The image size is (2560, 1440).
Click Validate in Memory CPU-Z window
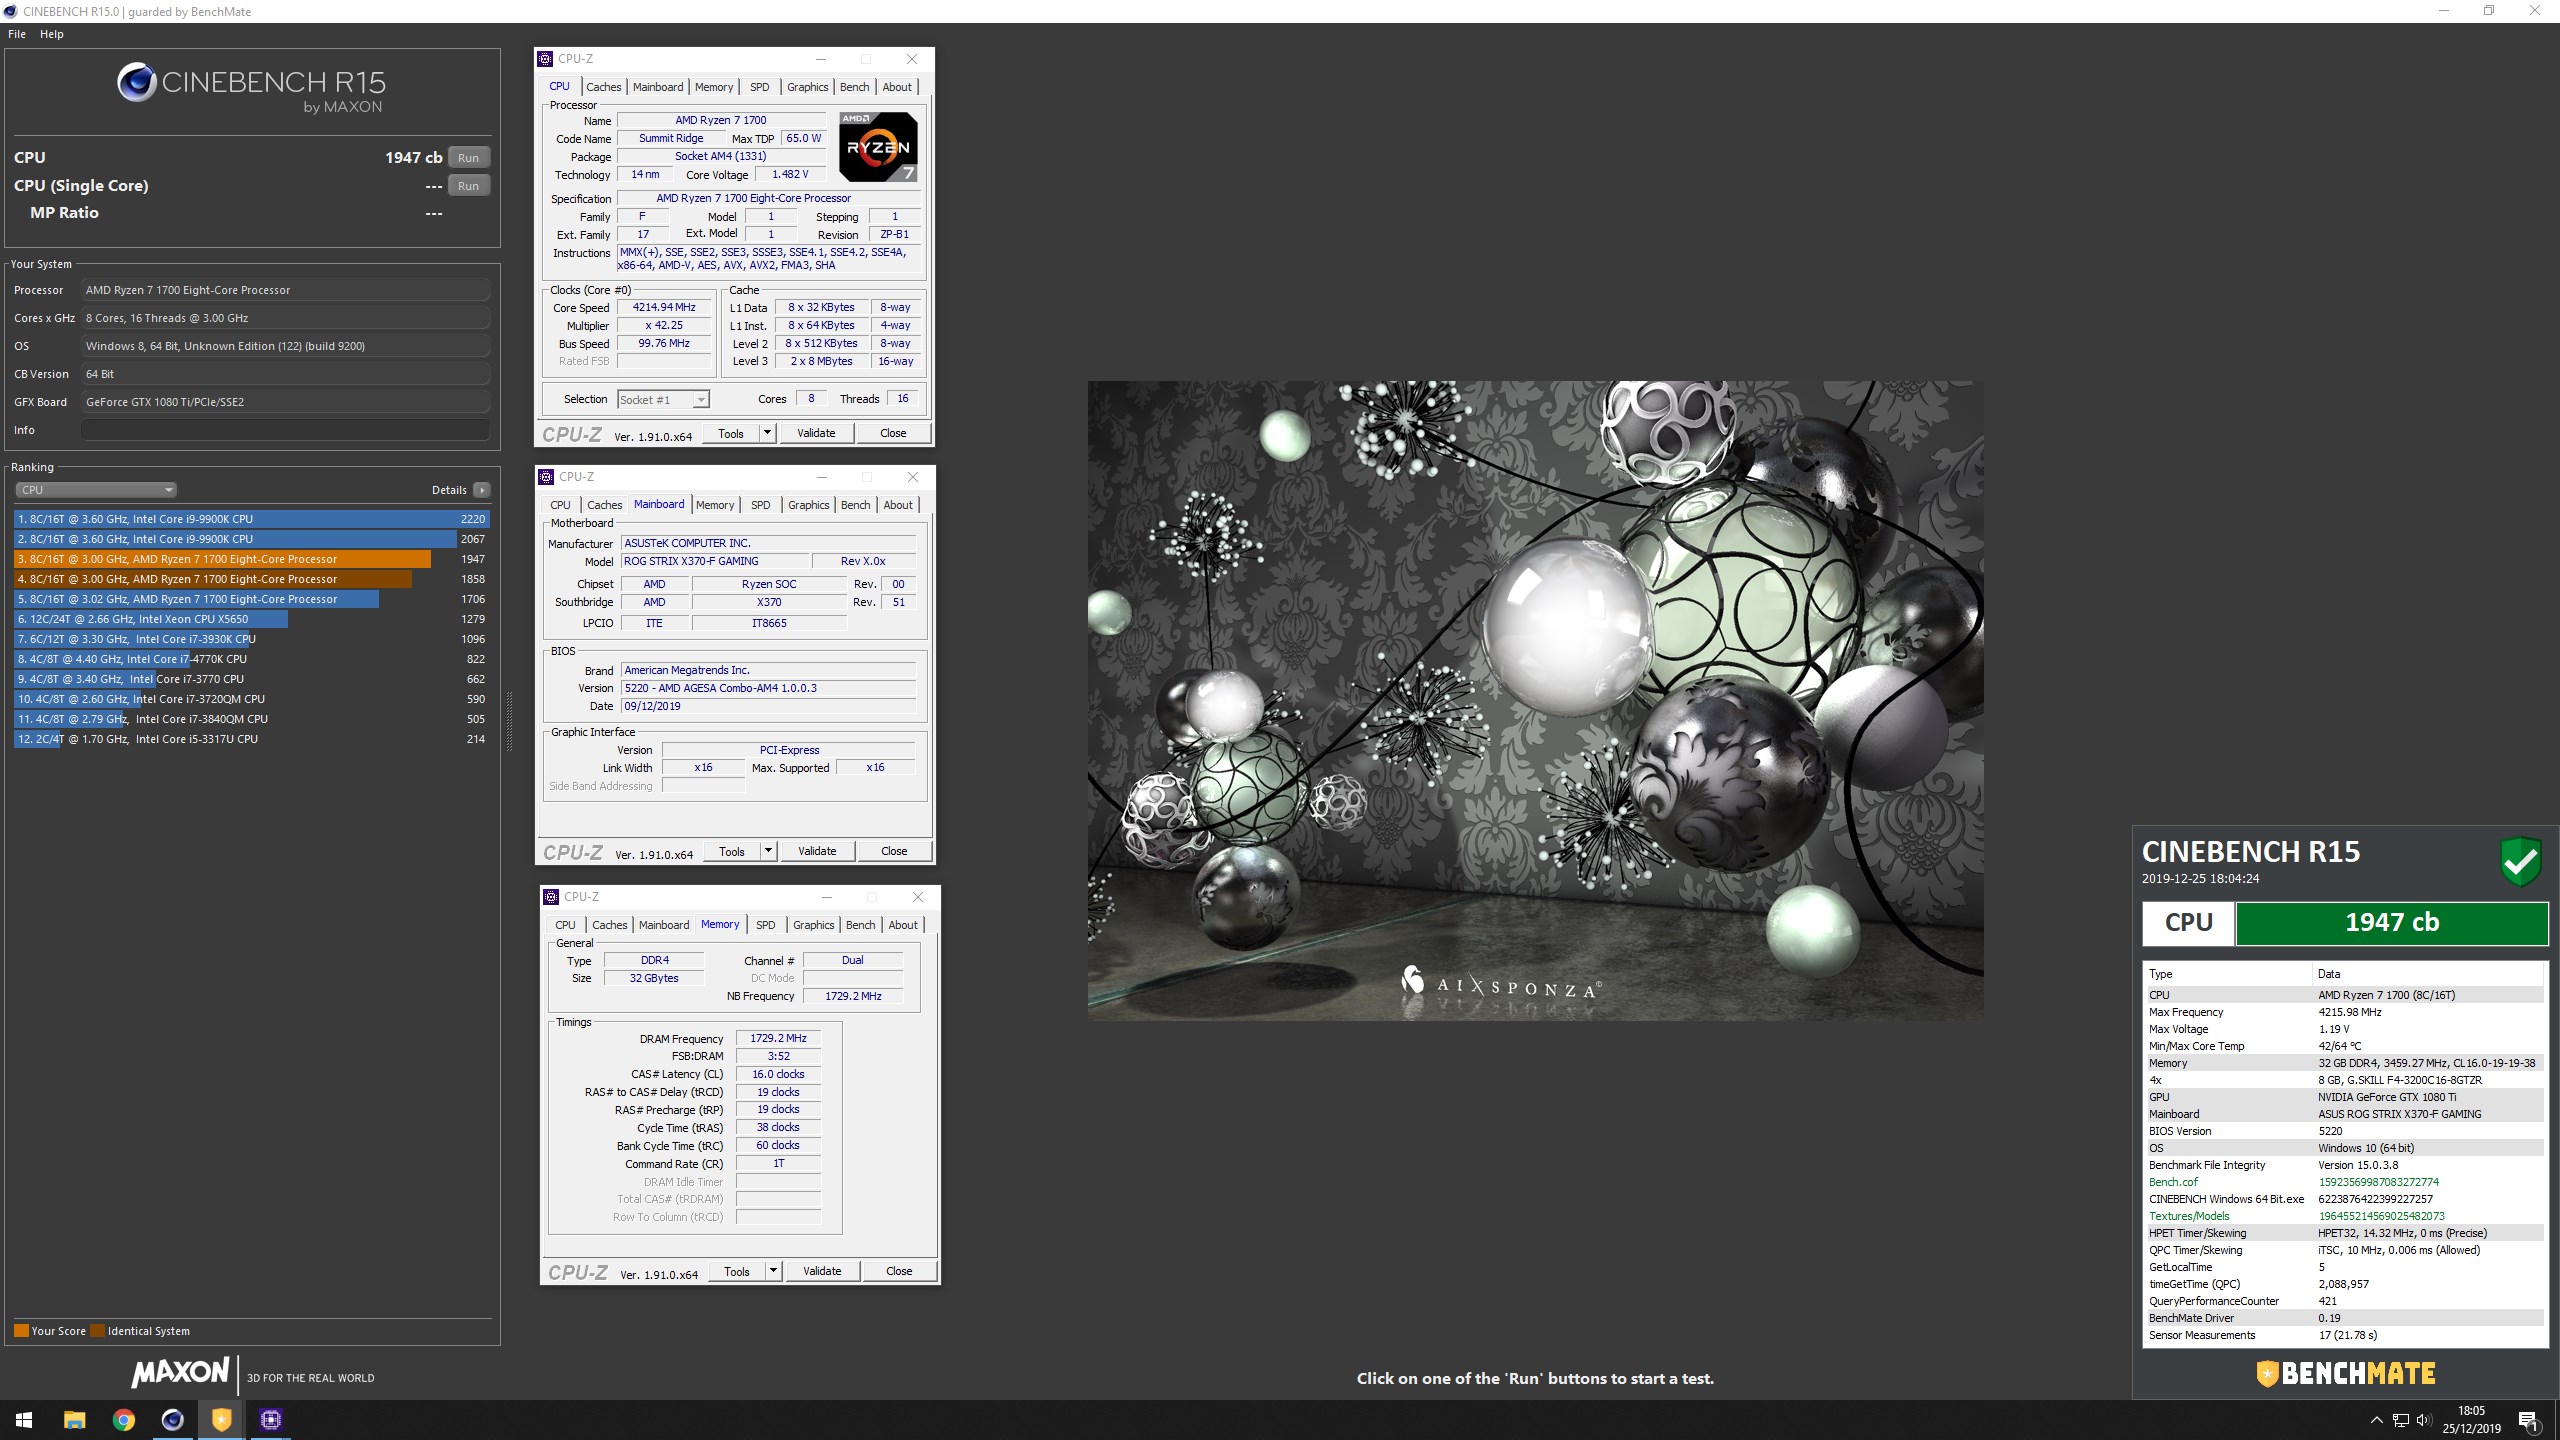tap(822, 1271)
